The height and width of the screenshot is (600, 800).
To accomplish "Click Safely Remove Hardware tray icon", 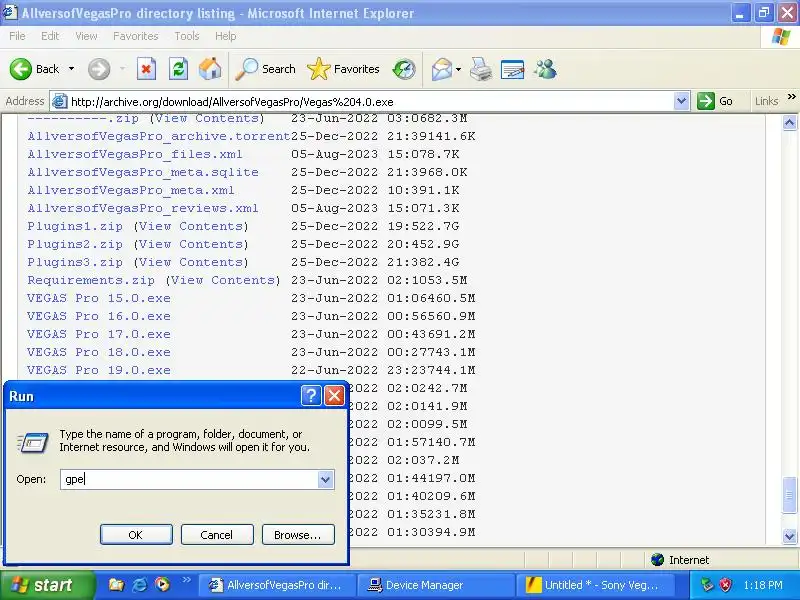I will pos(707,585).
